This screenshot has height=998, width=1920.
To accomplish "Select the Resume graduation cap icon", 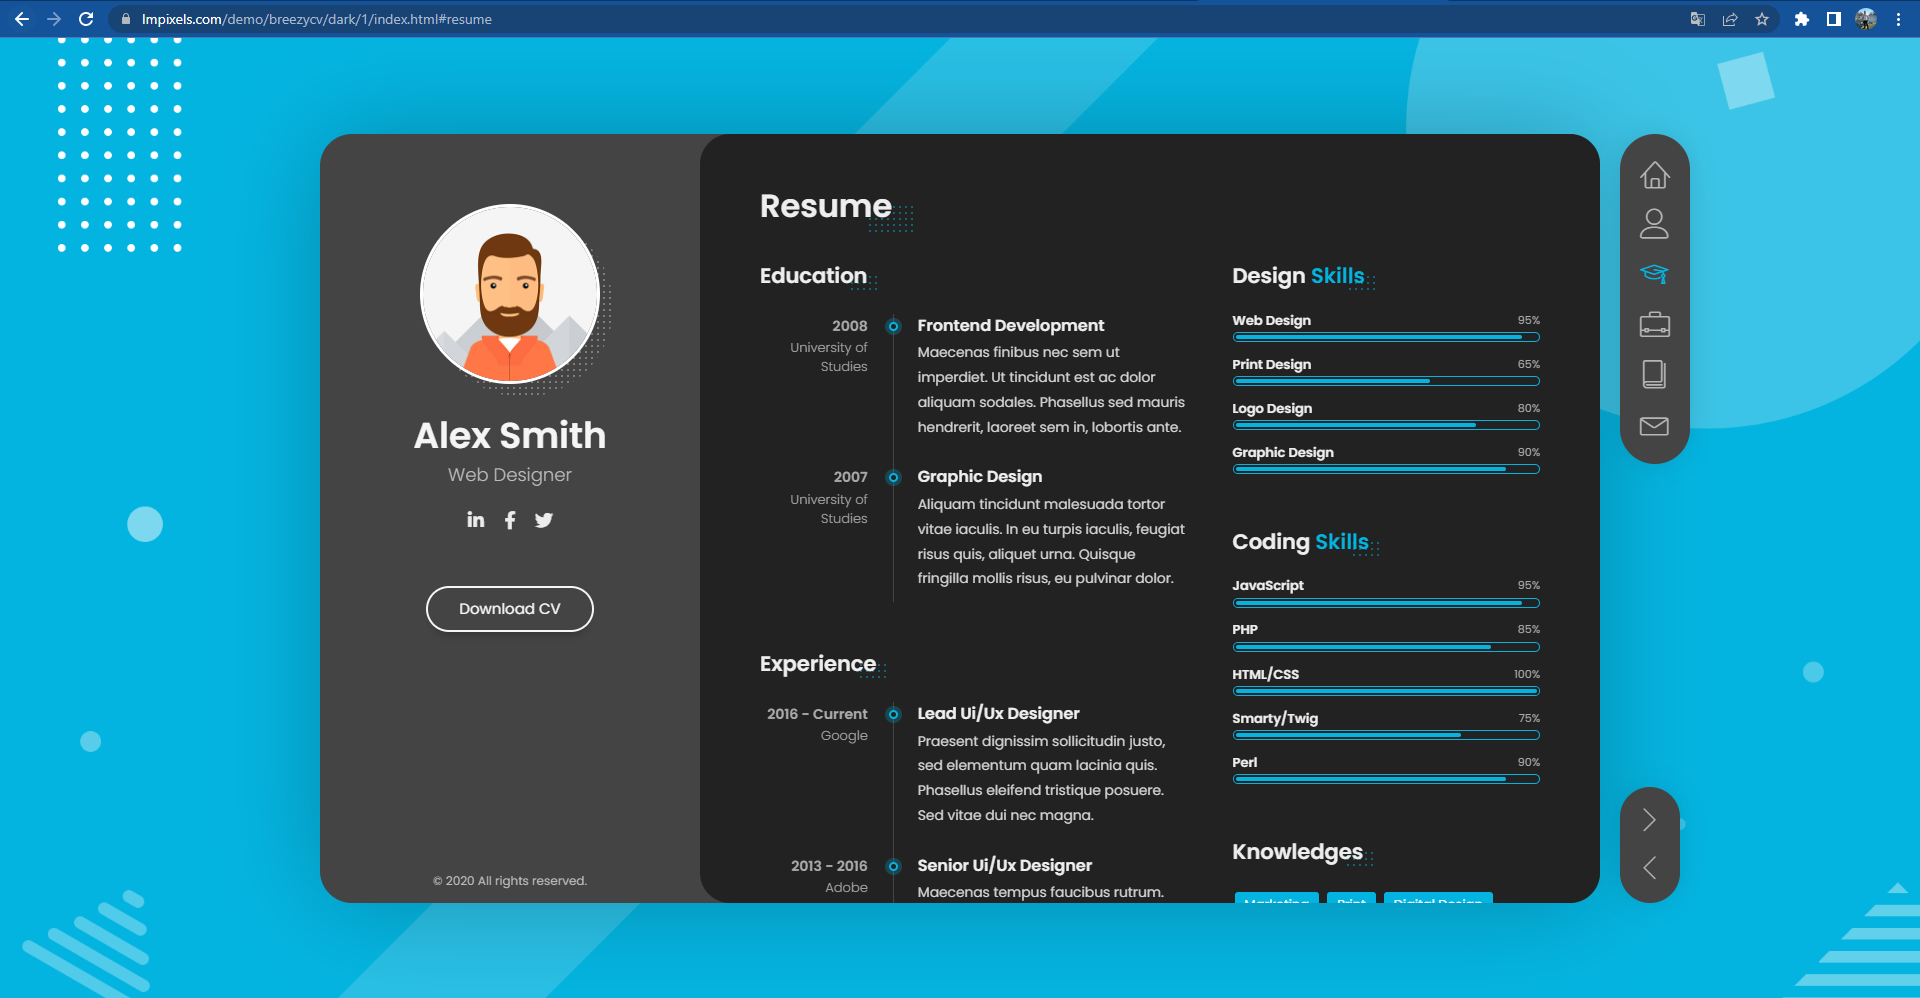I will pos(1654,274).
